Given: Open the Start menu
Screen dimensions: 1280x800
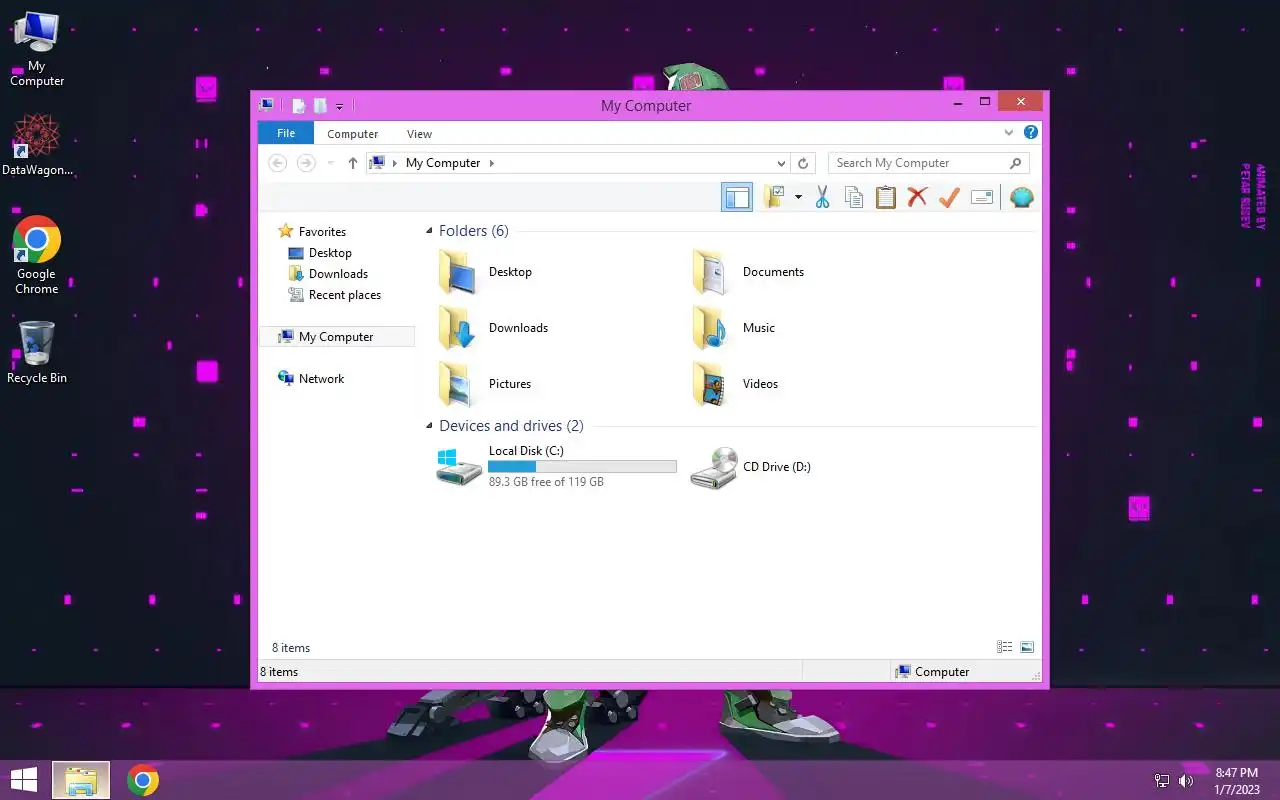Looking at the screenshot, I should pos(23,780).
